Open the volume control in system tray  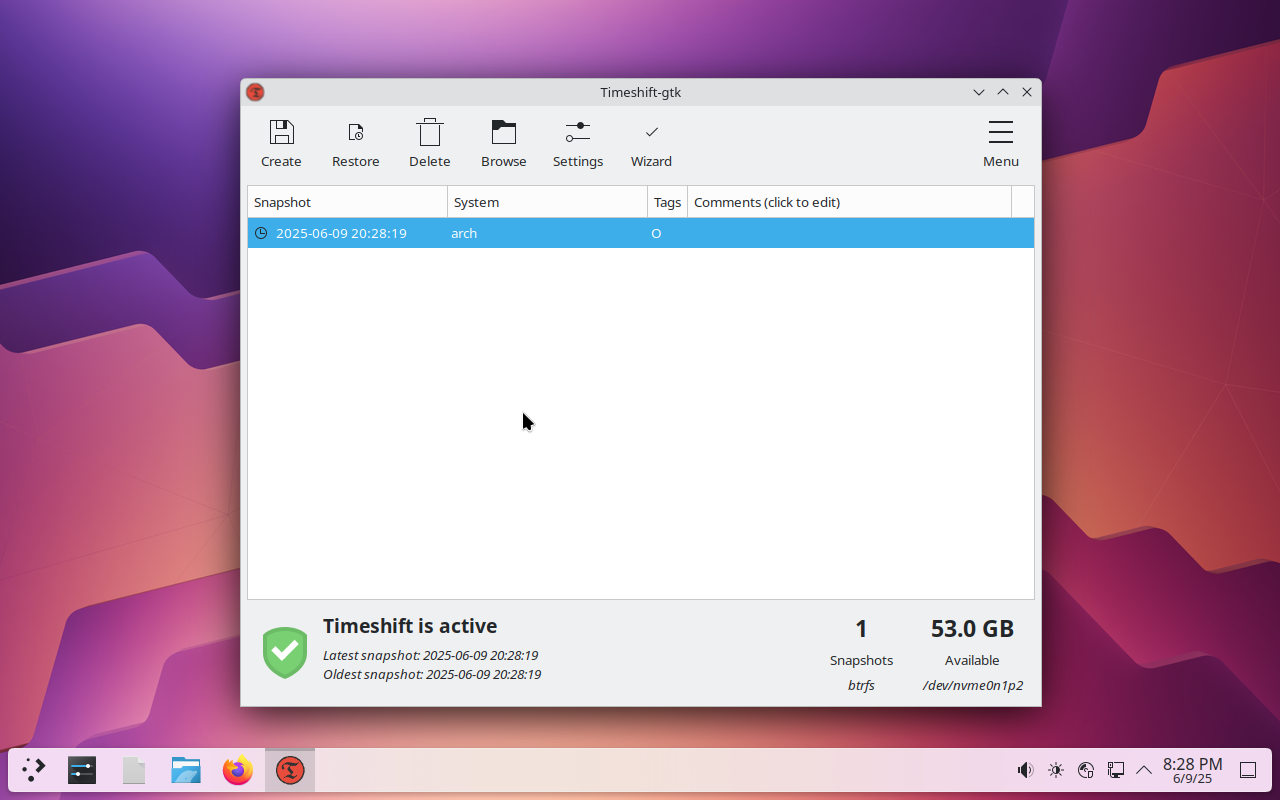coord(1025,770)
